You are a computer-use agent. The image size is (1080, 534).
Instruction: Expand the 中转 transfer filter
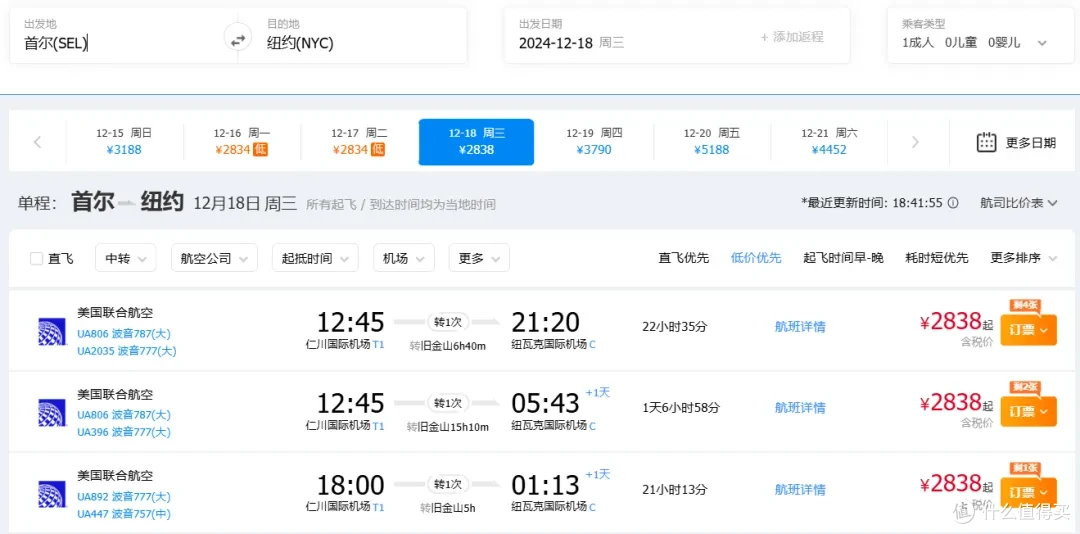pos(125,258)
